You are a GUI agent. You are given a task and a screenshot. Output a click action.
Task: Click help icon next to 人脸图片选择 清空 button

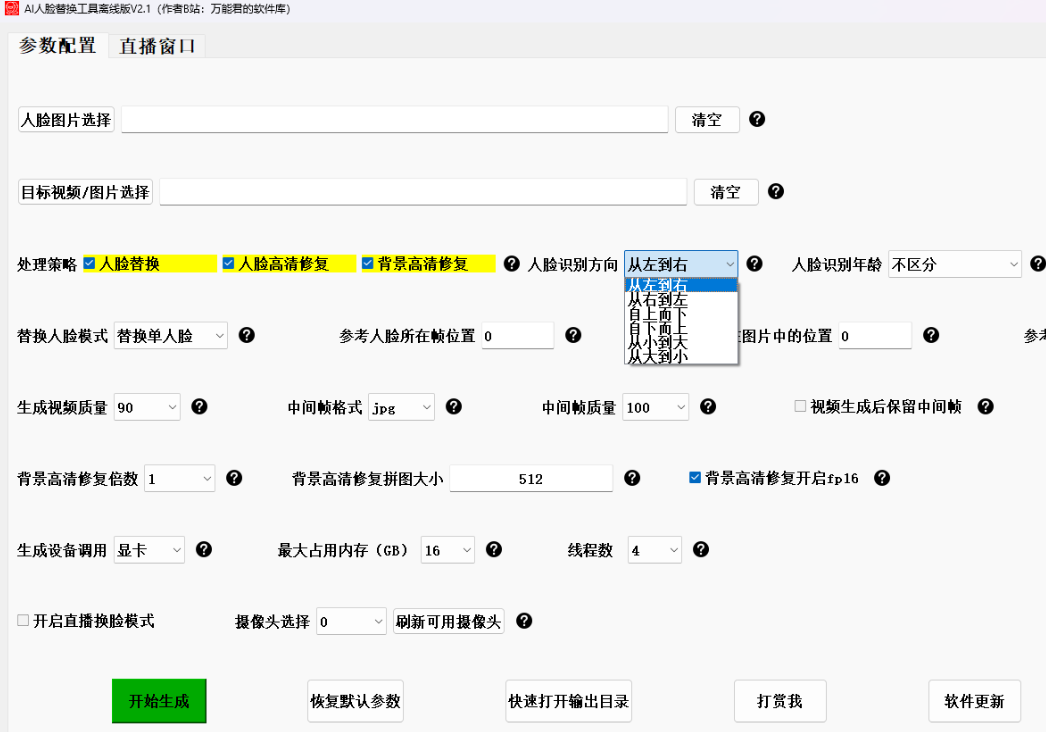pyautogui.click(x=757, y=120)
